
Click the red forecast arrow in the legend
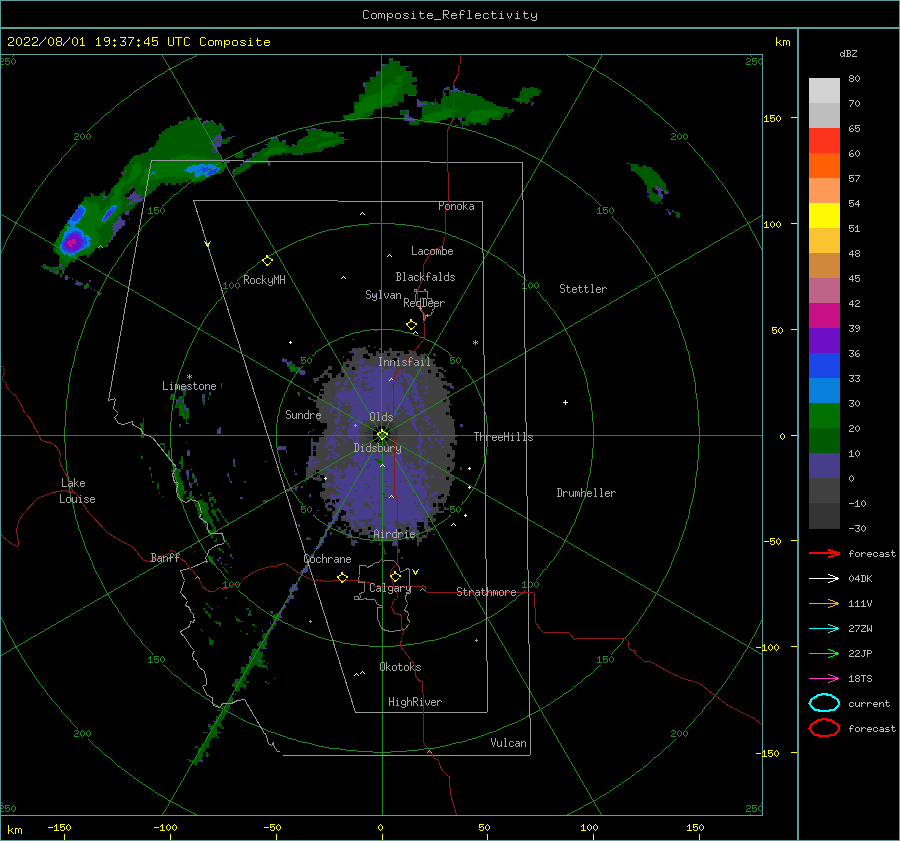pyautogui.click(x=824, y=553)
